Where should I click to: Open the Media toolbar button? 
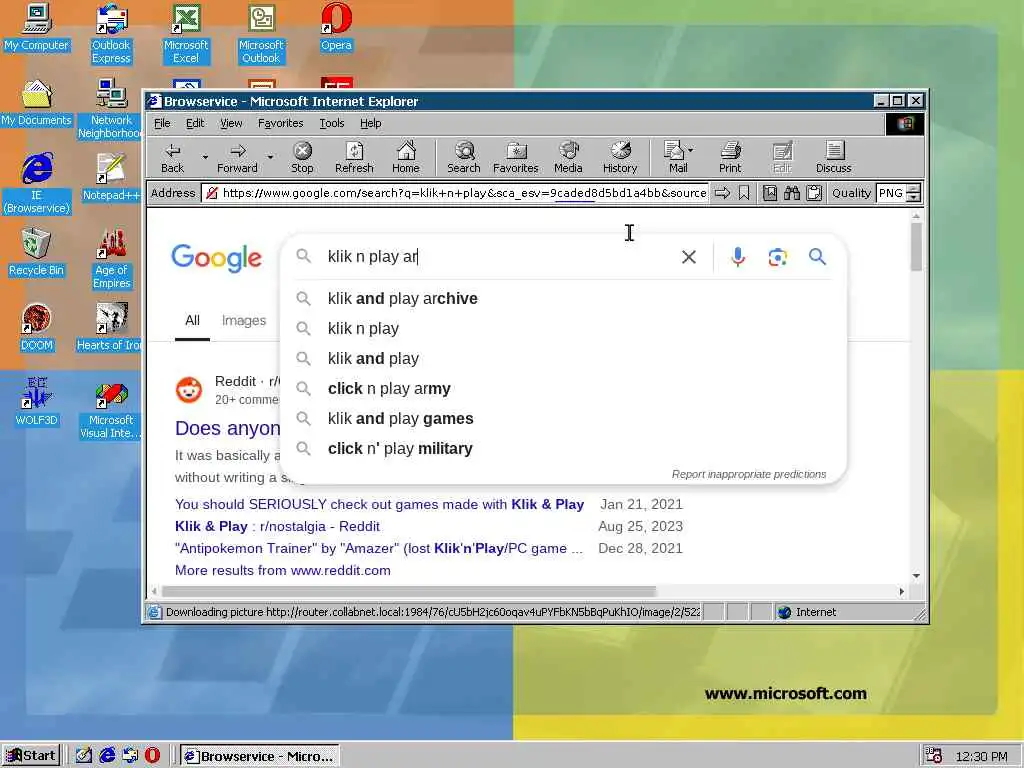568,157
